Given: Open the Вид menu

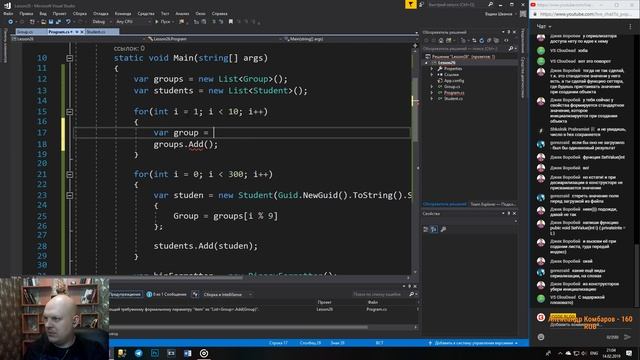Looking at the screenshot, I should 43,13.
